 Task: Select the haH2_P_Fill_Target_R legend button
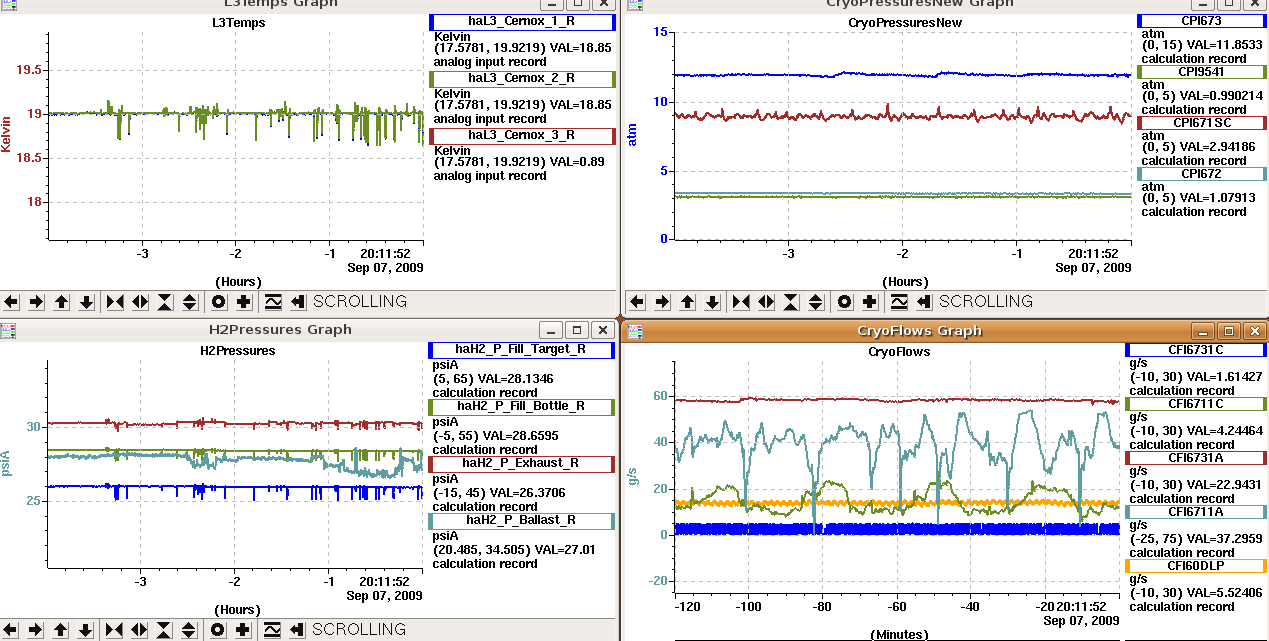pos(522,350)
